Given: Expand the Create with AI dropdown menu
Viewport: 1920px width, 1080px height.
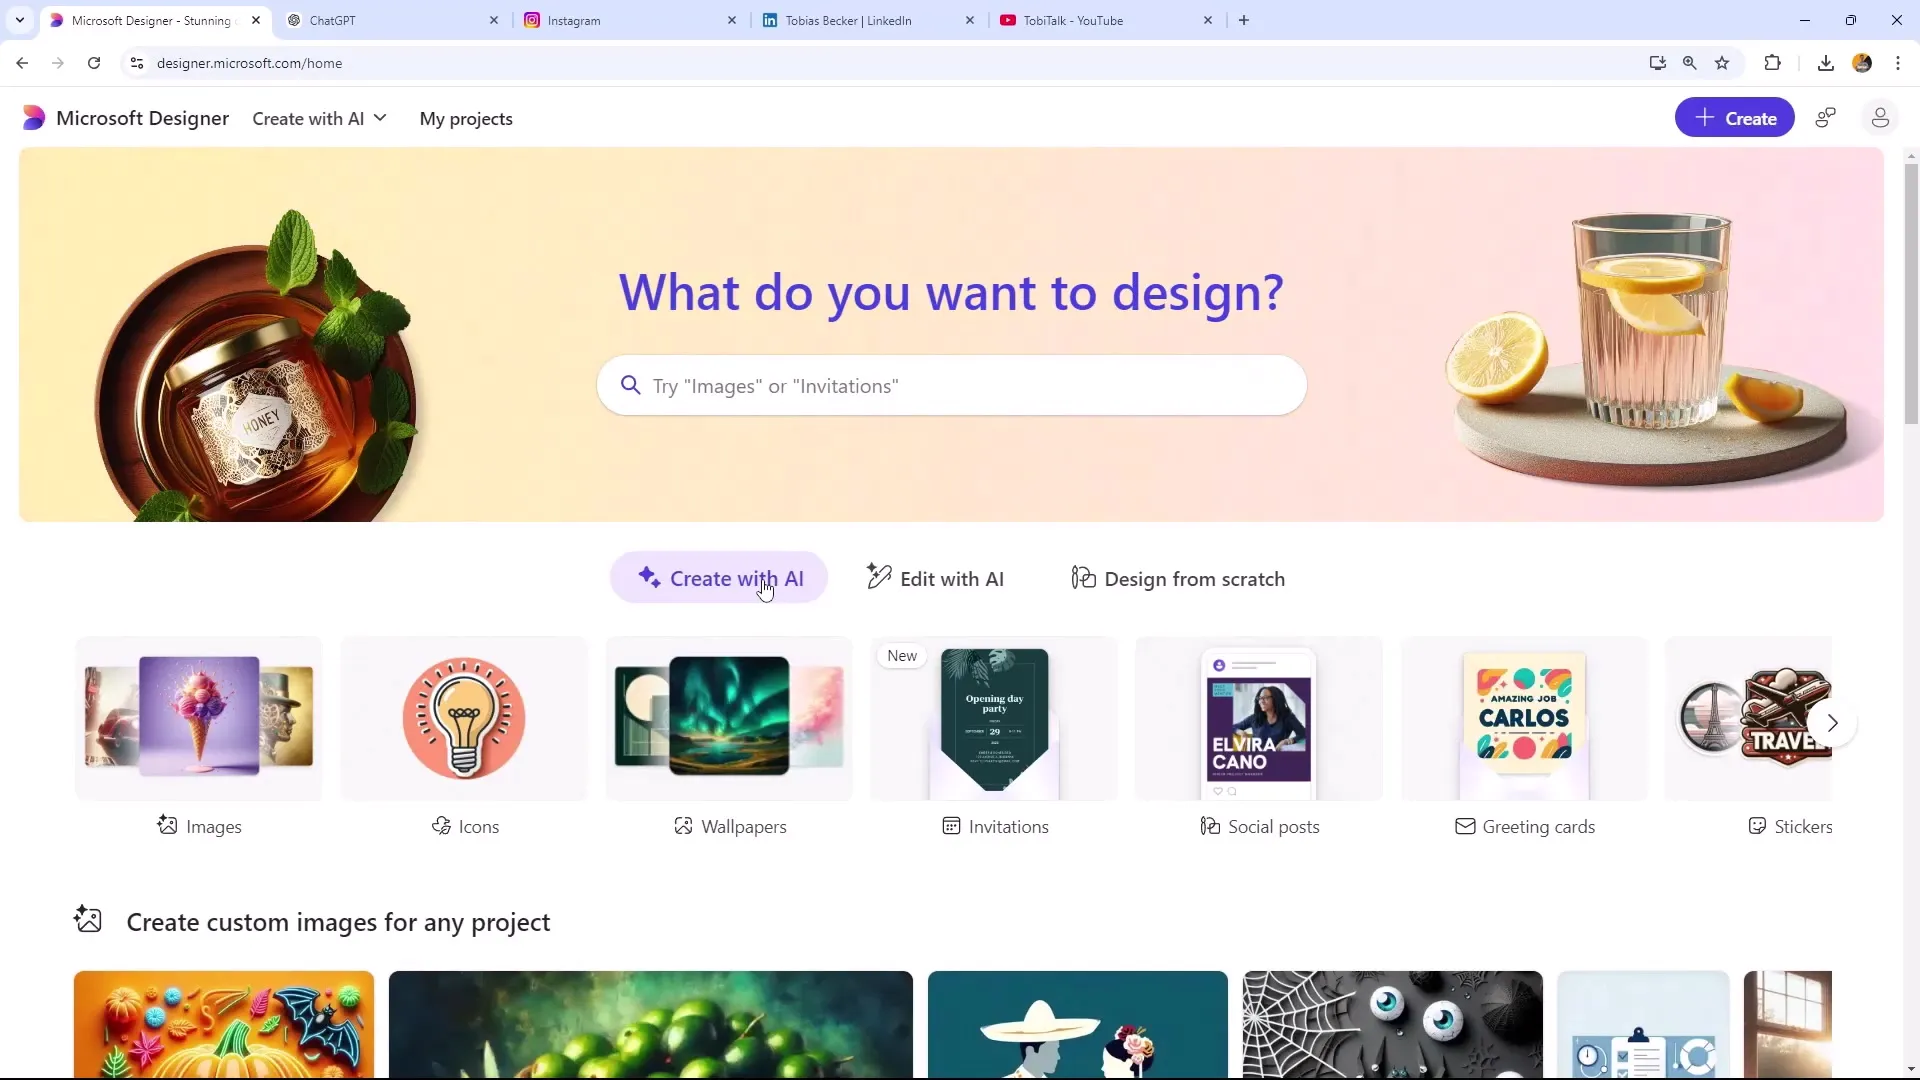Looking at the screenshot, I should (x=318, y=117).
